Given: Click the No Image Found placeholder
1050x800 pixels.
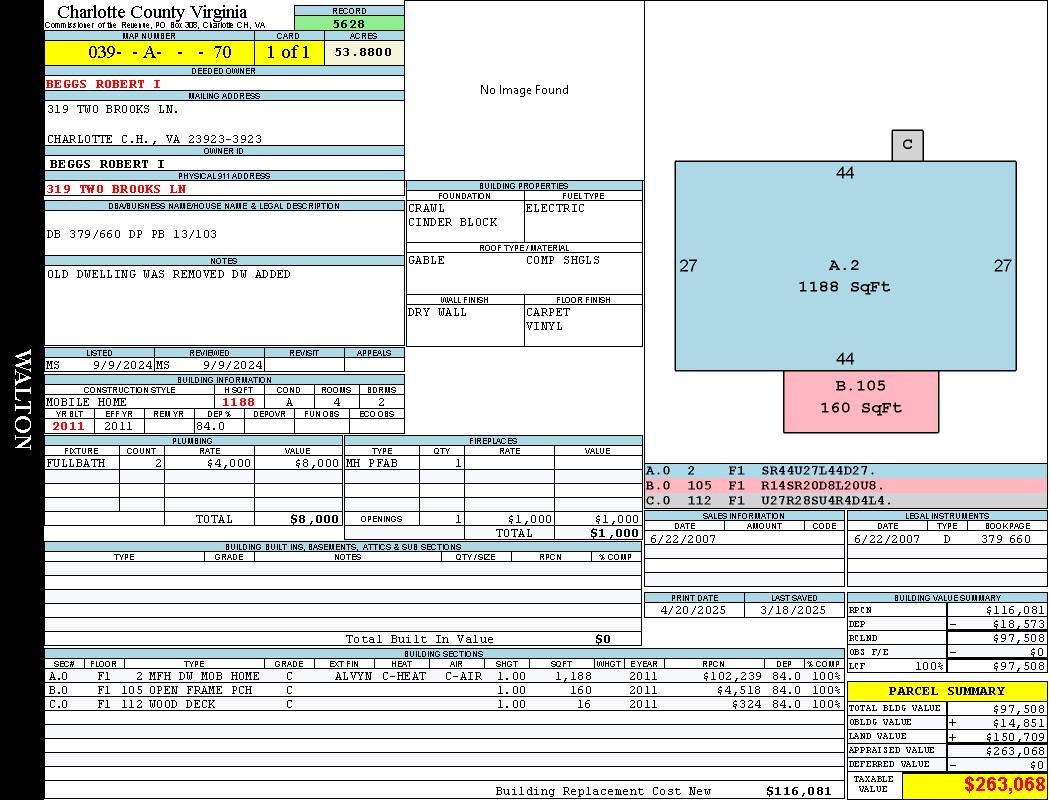Looking at the screenshot, I should [524, 90].
